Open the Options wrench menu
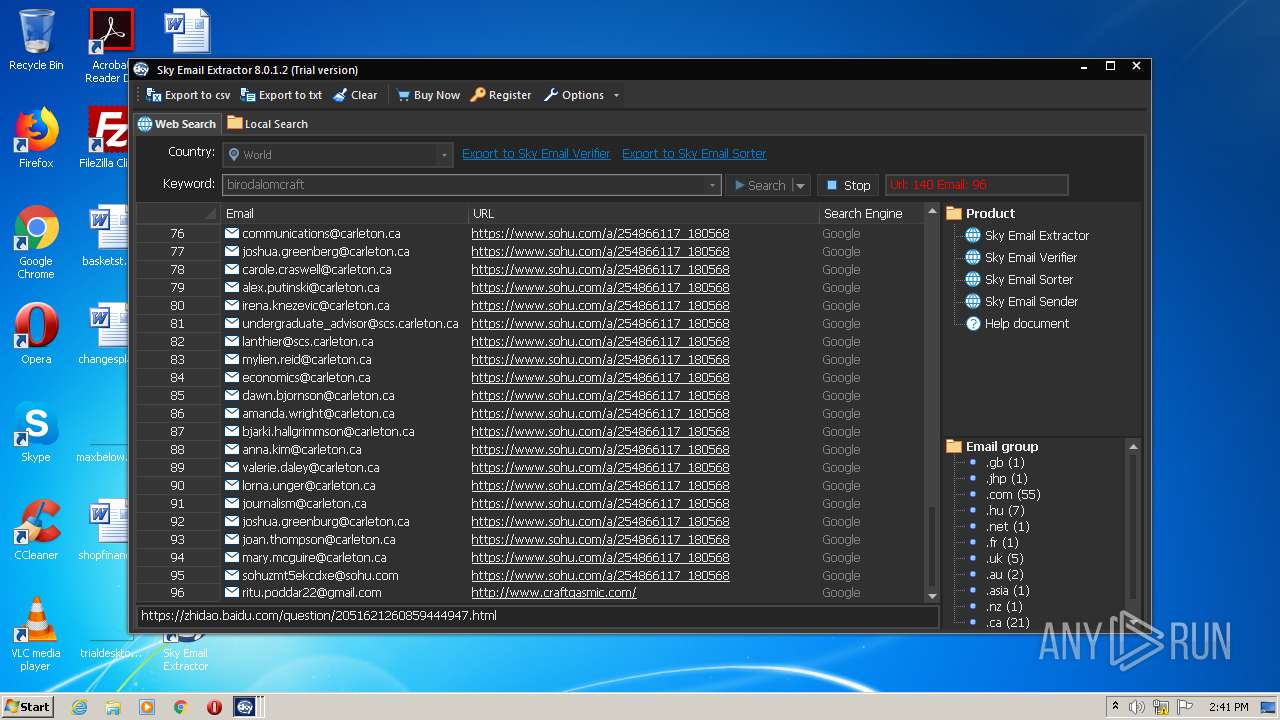The width and height of the screenshot is (1280, 720). pos(573,95)
